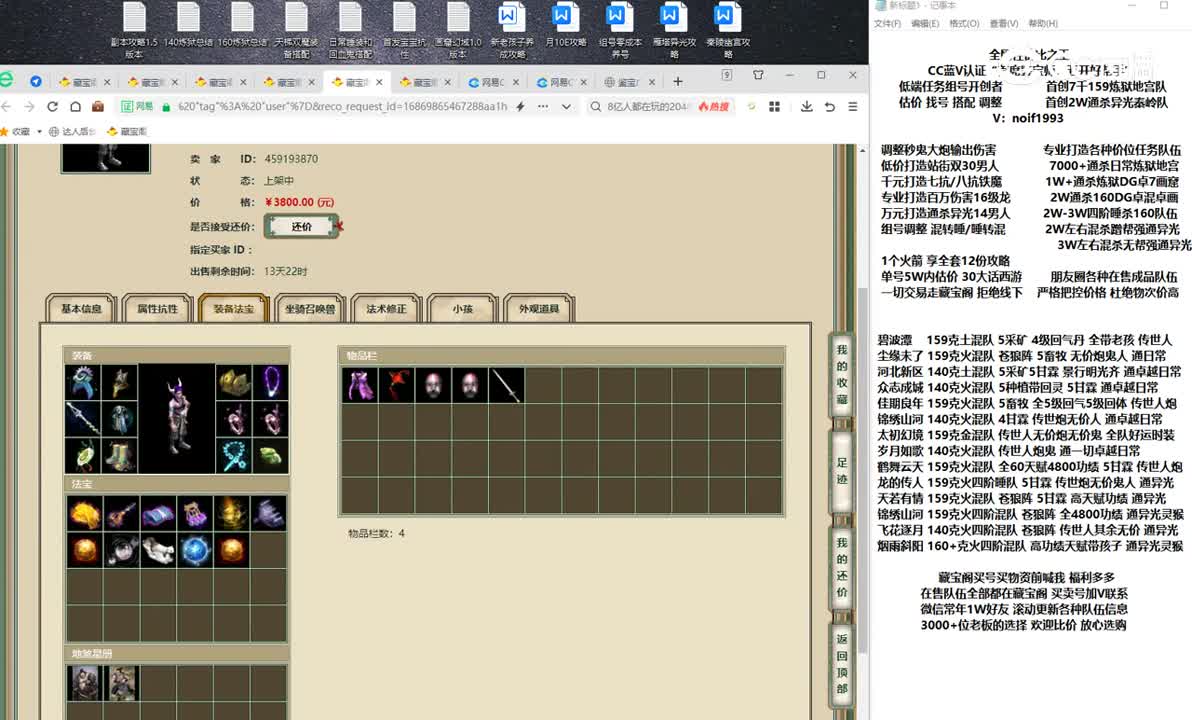The width and height of the screenshot is (1192, 720).
Task: Select the red item in inventory grid
Action: (396, 385)
